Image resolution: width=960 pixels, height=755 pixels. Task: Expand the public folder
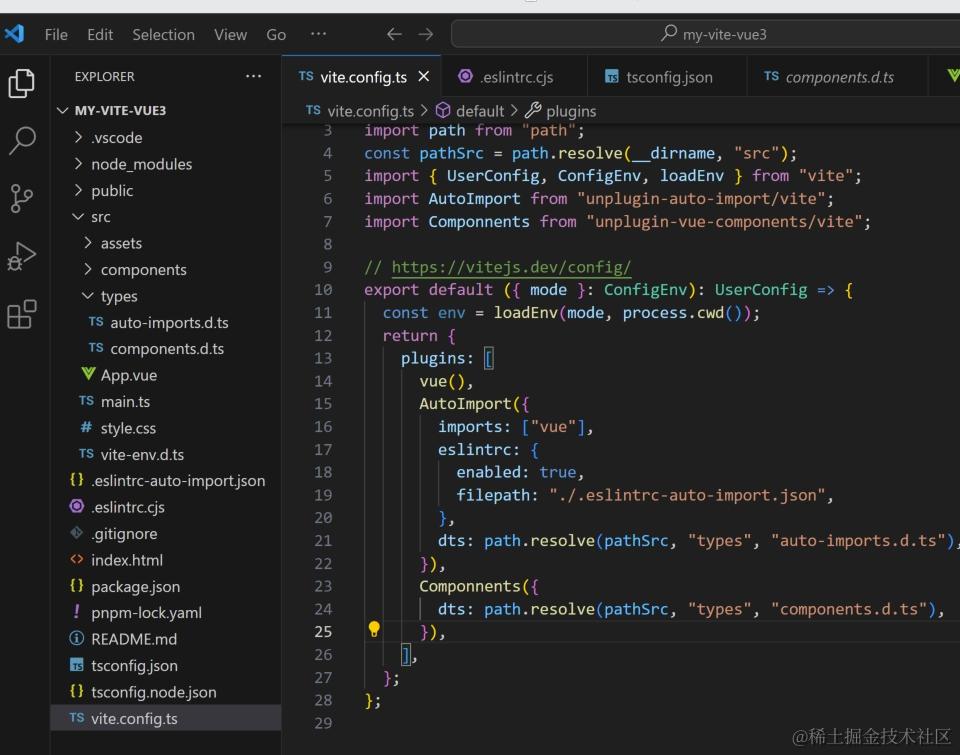click(x=78, y=190)
